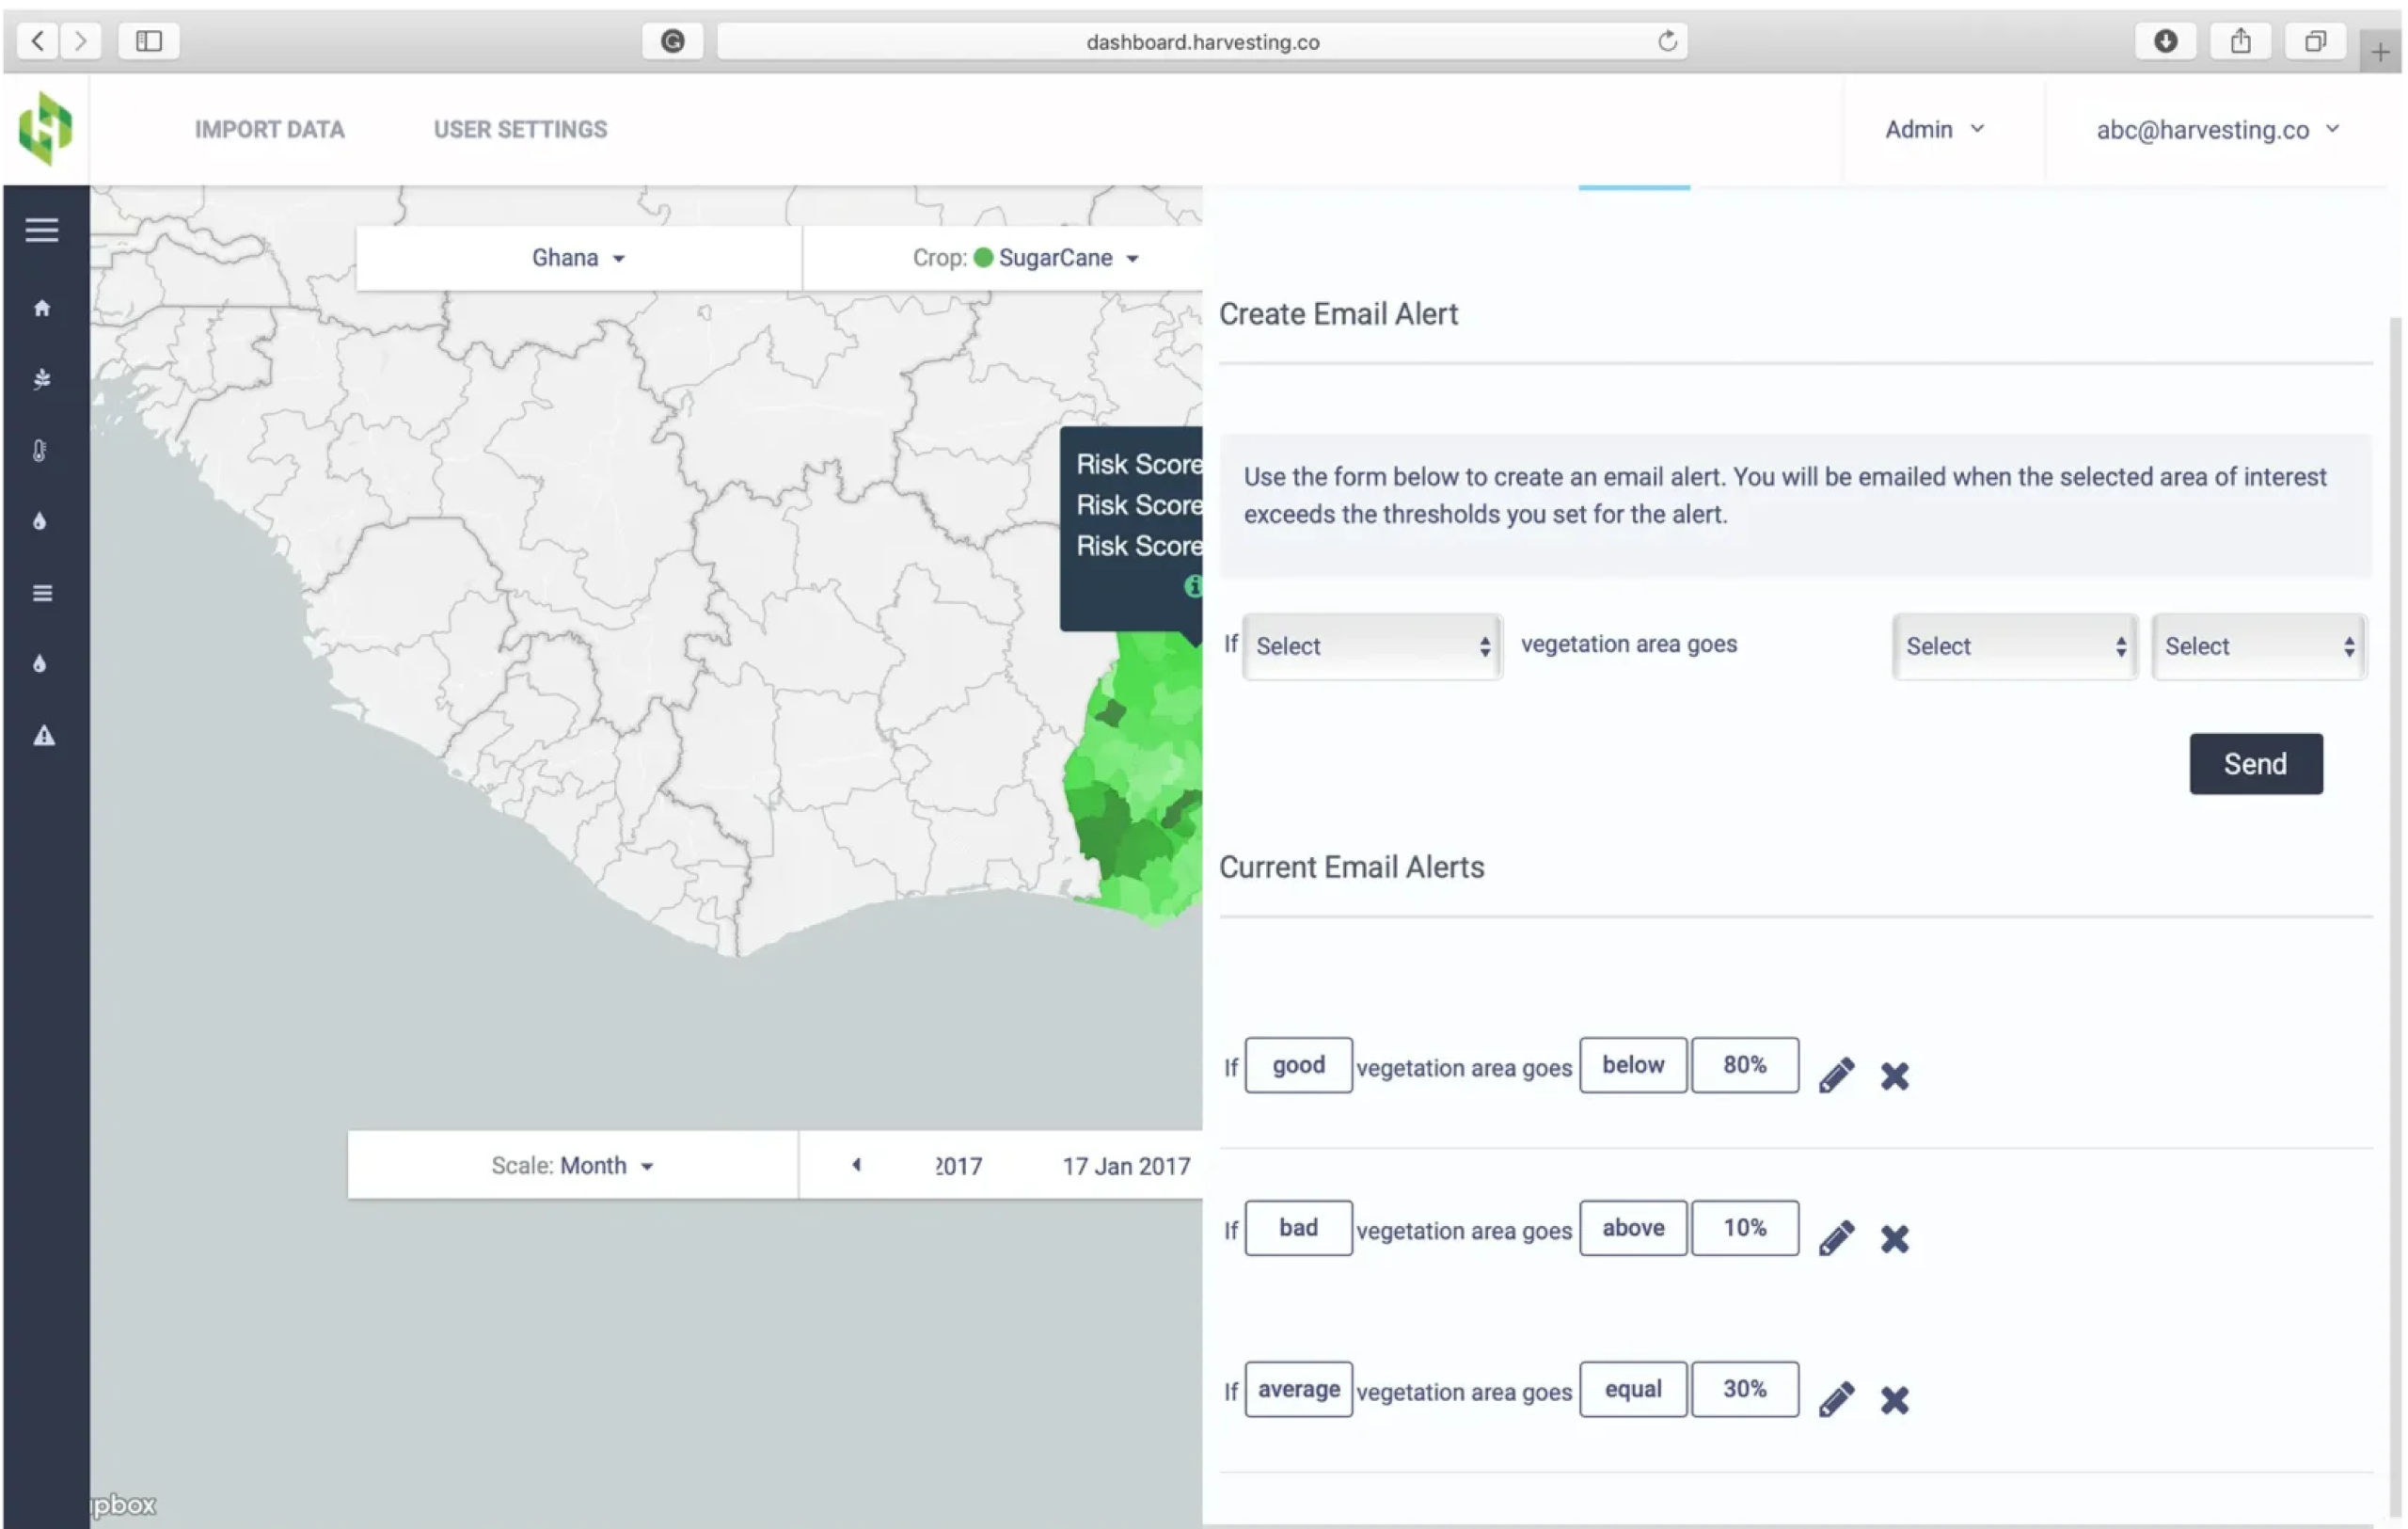
Task: Click the dashboard.harvesting.co address bar
Action: [x=1202, y=41]
